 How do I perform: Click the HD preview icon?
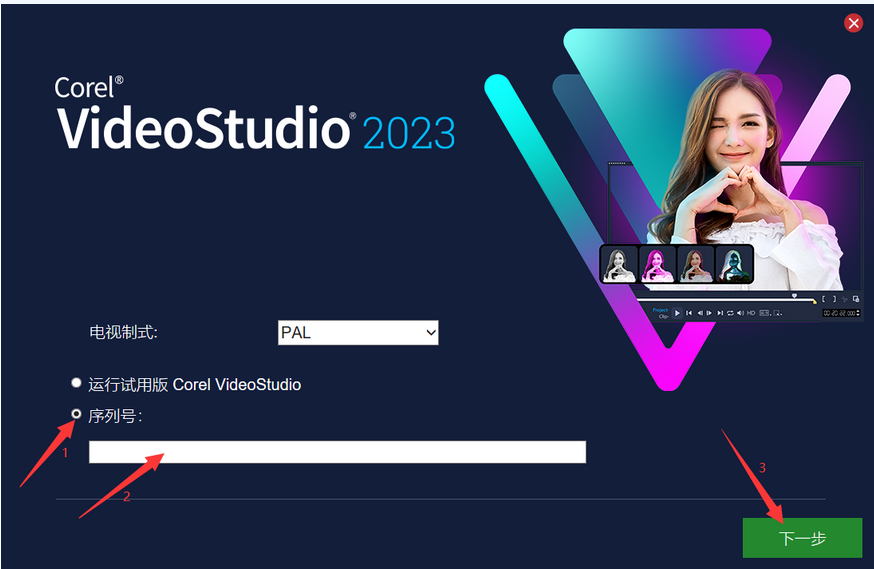pos(751,313)
